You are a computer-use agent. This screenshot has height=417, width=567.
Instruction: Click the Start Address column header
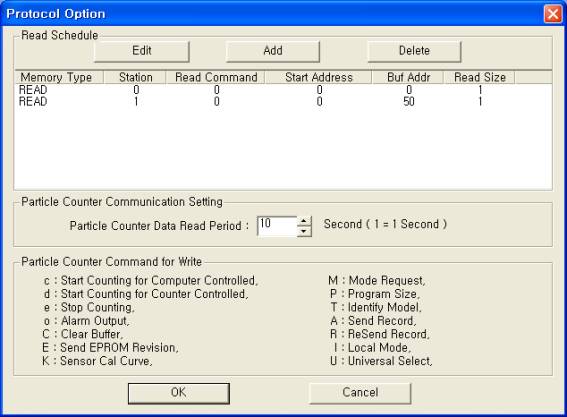click(x=319, y=77)
